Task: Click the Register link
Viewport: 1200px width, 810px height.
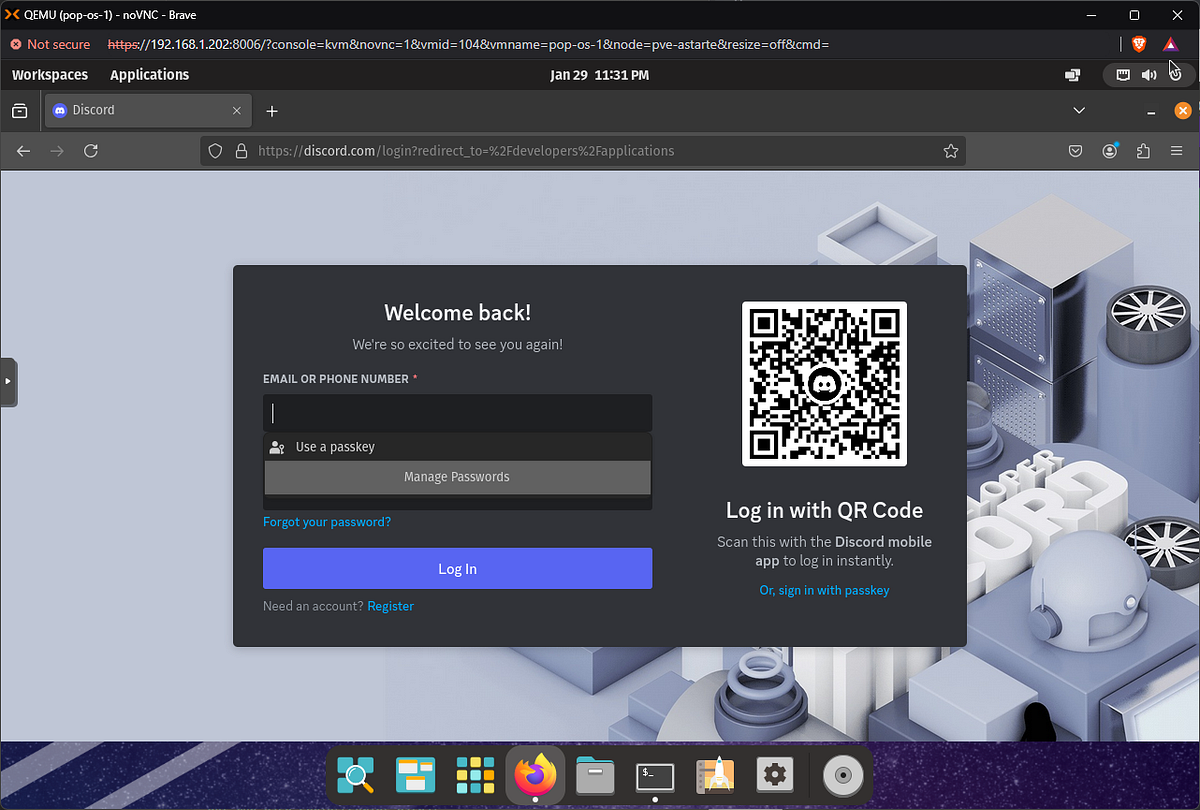Action: pyautogui.click(x=390, y=606)
